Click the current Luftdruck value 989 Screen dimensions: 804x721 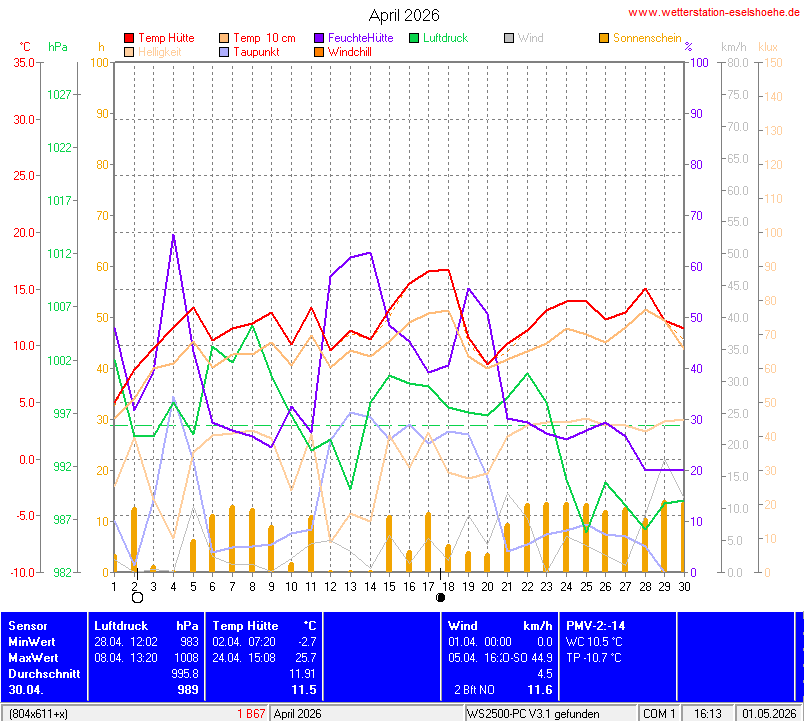188,690
